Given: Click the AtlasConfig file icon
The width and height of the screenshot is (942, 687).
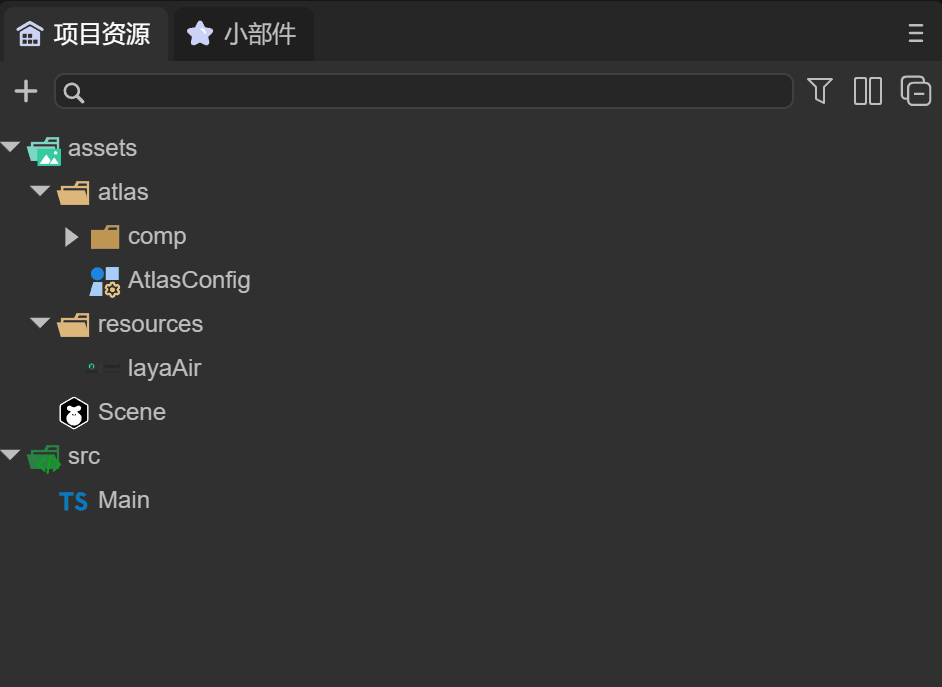Looking at the screenshot, I should point(104,281).
